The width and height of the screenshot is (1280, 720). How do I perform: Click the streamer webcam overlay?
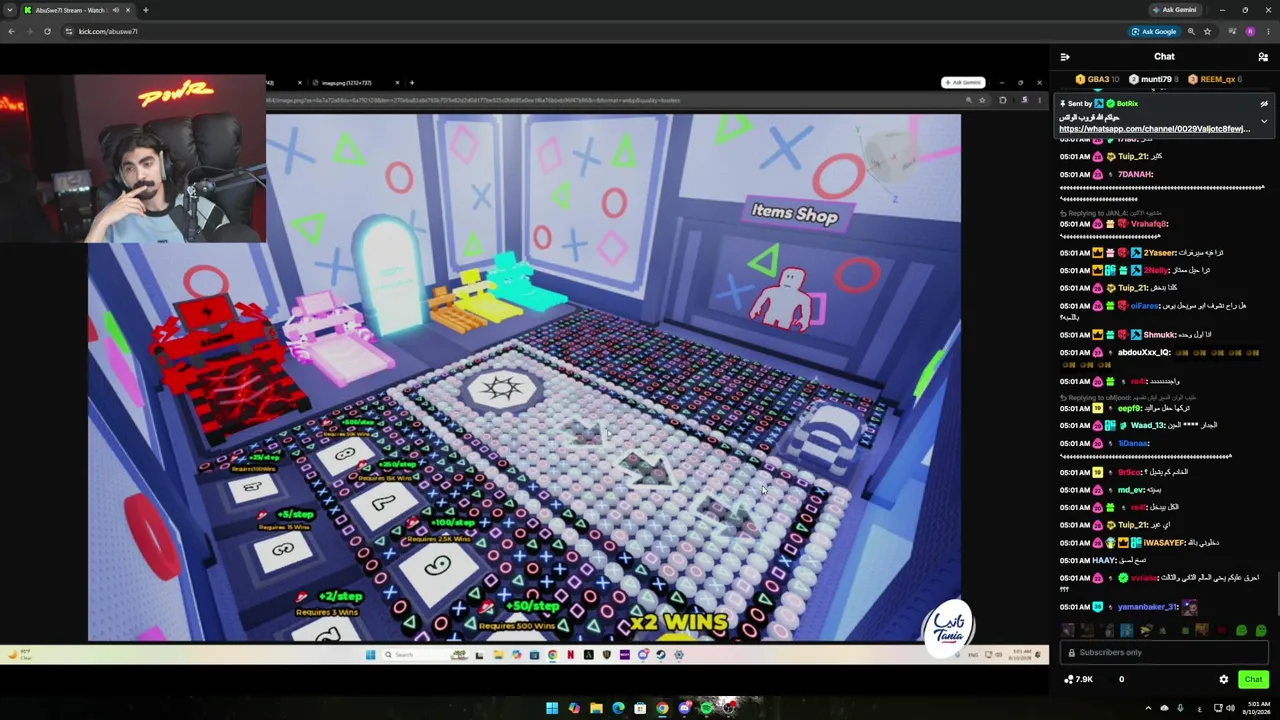(133, 160)
